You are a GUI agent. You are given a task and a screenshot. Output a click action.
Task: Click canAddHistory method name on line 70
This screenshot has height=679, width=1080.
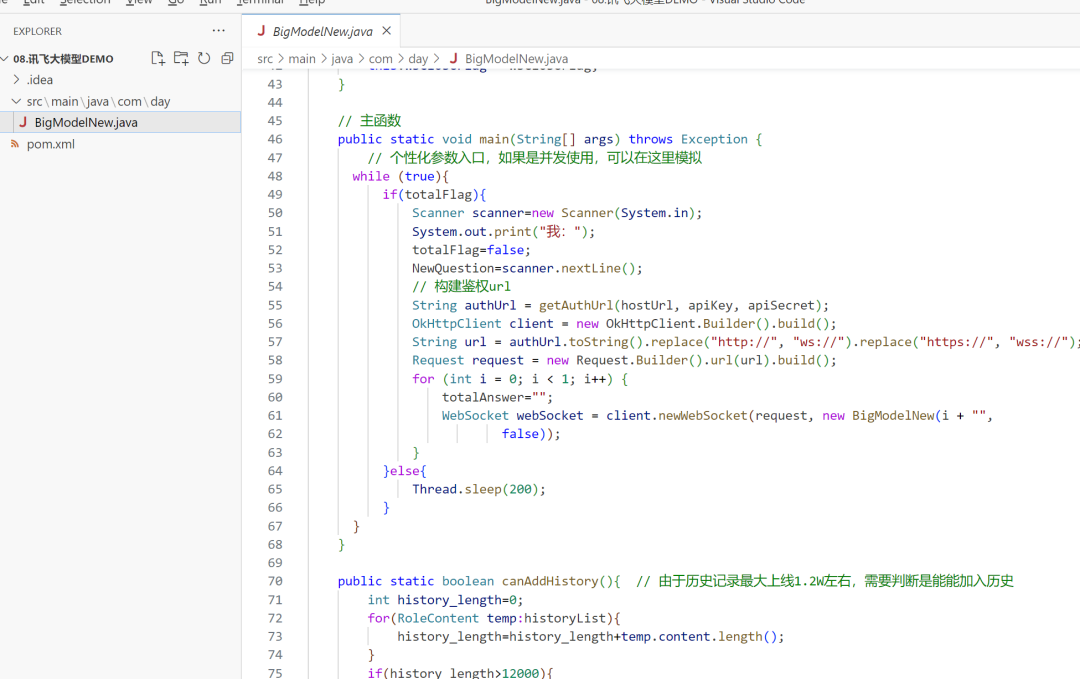point(550,581)
